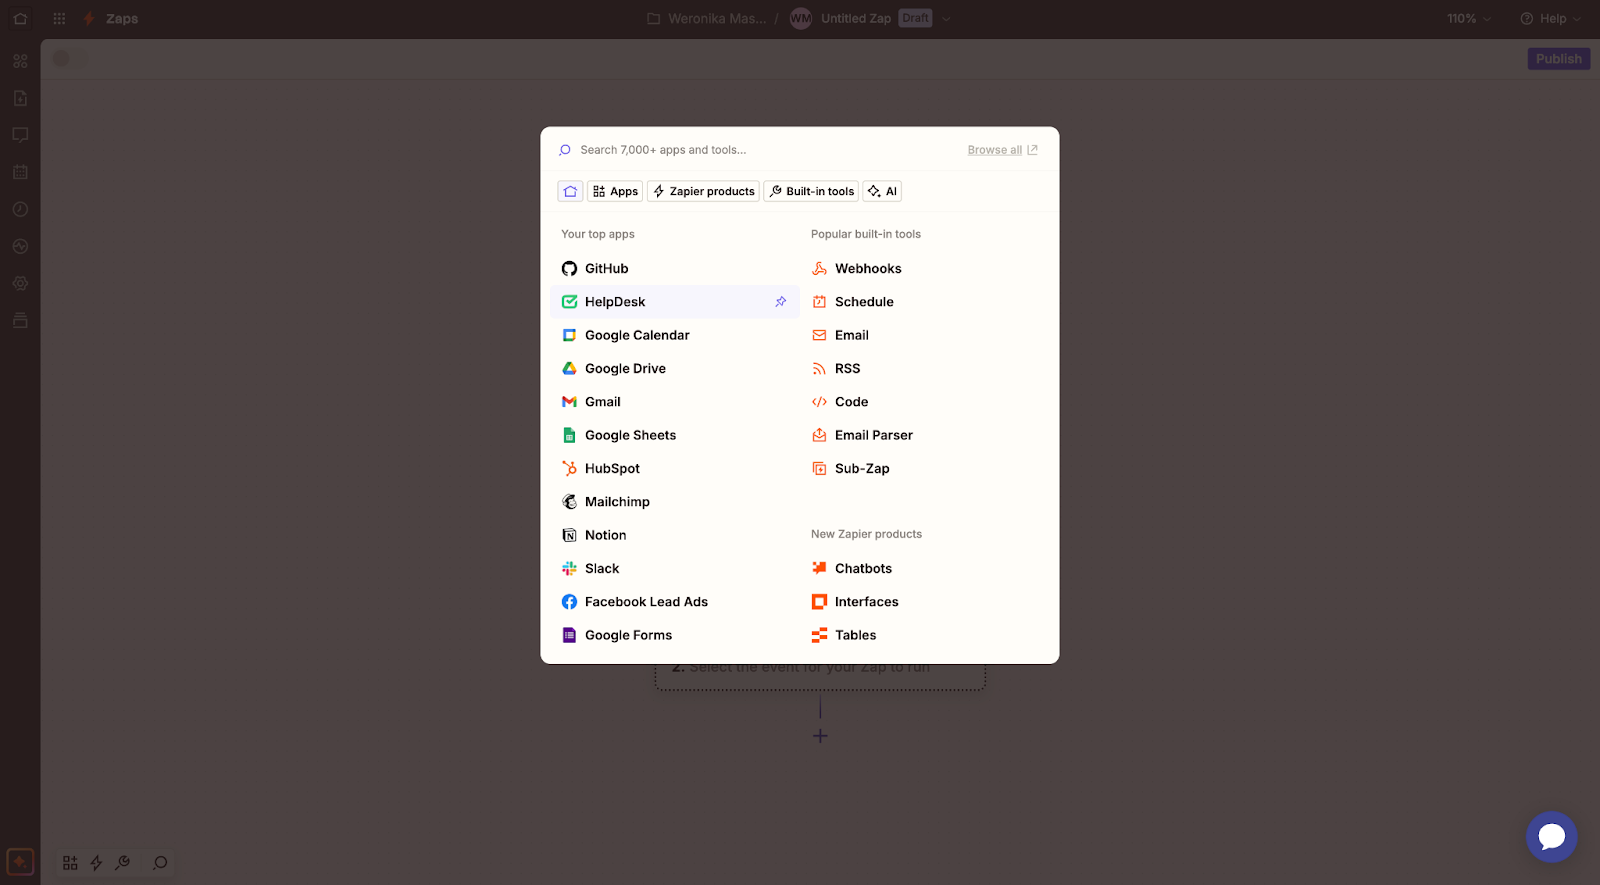Select Google Drive app
This screenshot has width=1600, height=885.
(675, 368)
